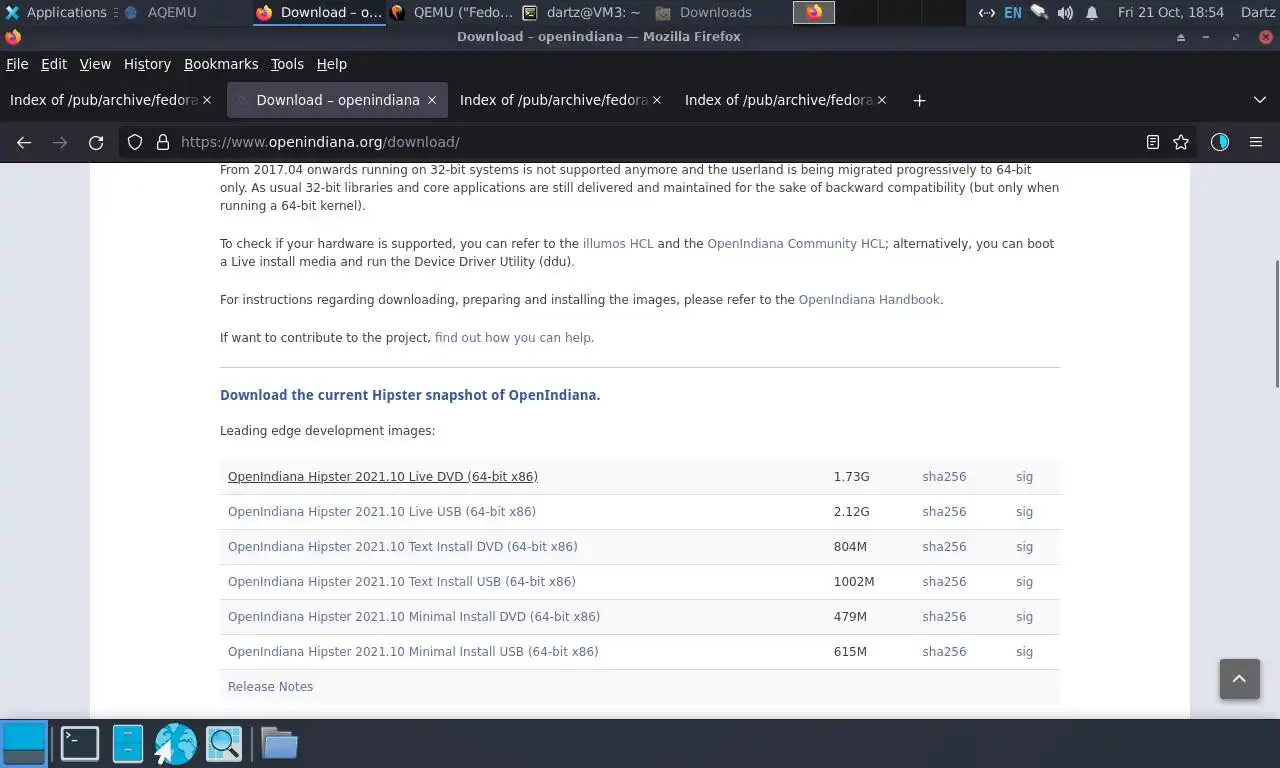This screenshot has height=768, width=1280.
Task: Click the tracking protection shield icon
Action: (x=135, y=142)
